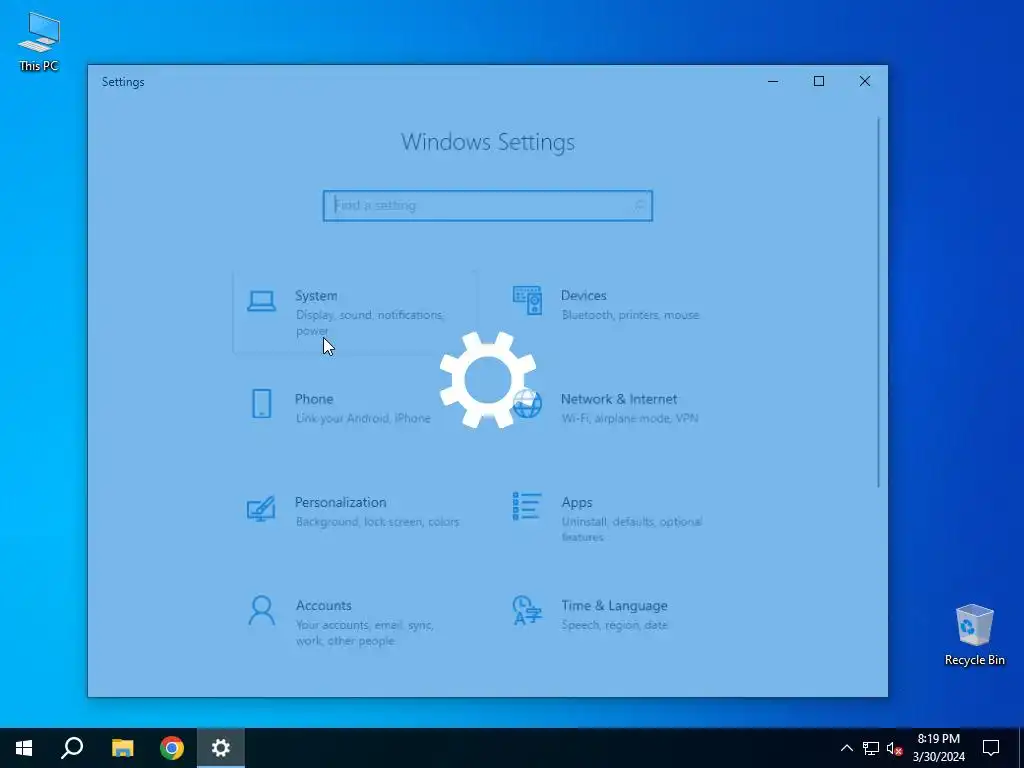Click 'Speech, region, date' text
The image size is (1024, 768).
614,625
